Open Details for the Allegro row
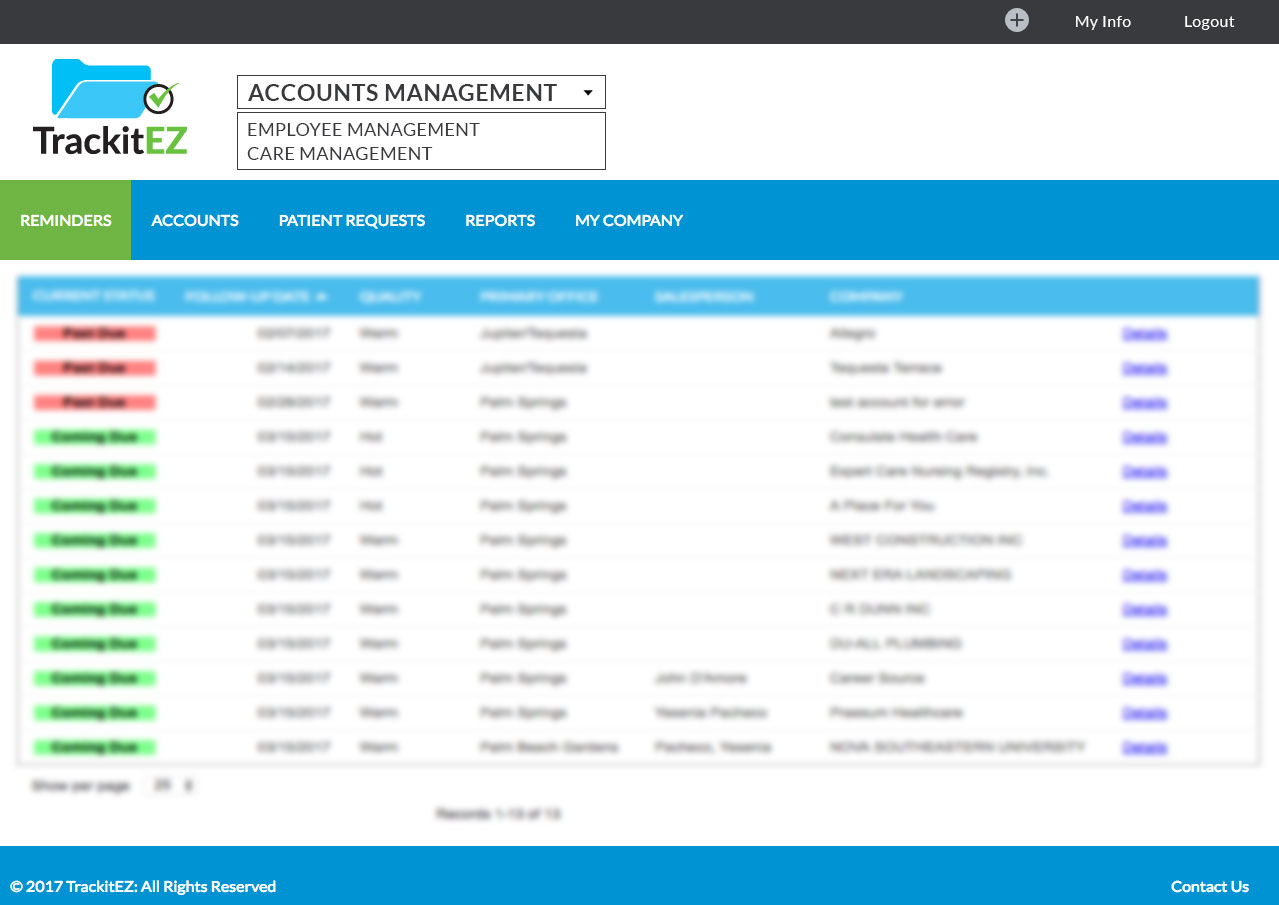The width and height of the screenshot is (1279, 905). [x=1144, y=334]
